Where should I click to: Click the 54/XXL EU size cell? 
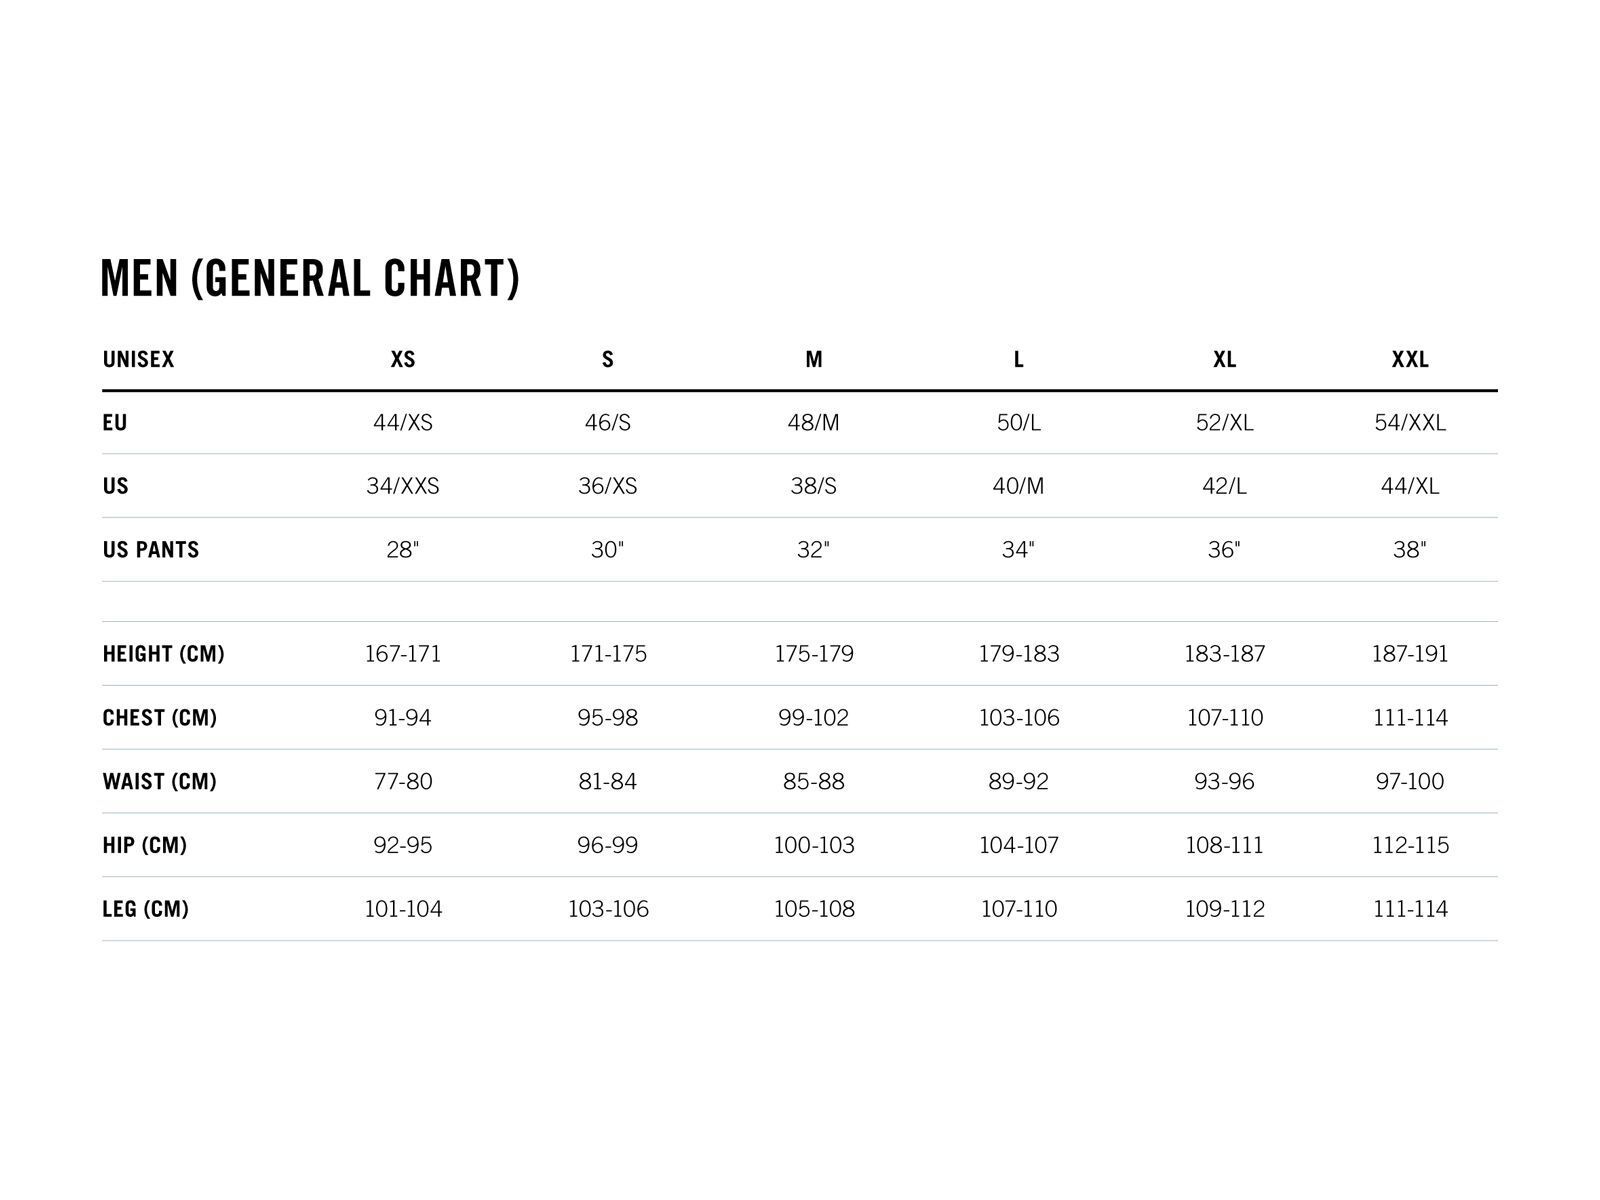point(1410,422)
